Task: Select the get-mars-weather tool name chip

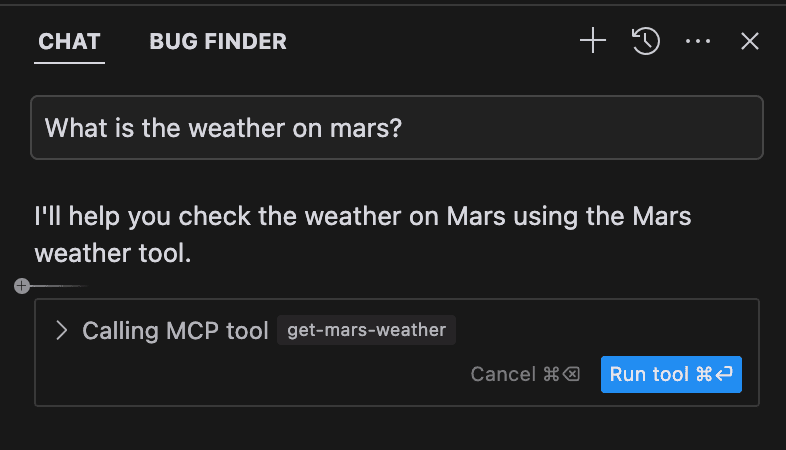Action: (366, 330)
